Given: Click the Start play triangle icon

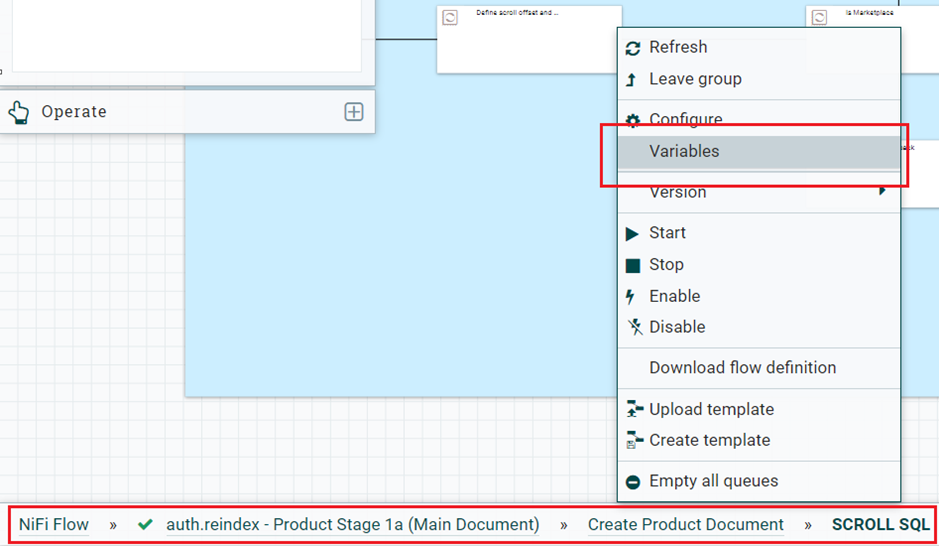Looking at the screenshot, I should point(632,234).
